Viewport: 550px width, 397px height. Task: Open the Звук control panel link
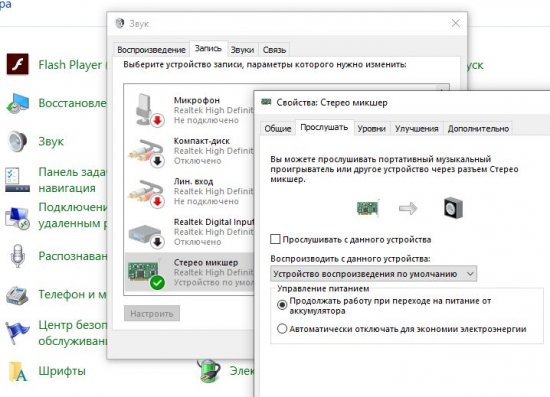(x=51, y=141)
